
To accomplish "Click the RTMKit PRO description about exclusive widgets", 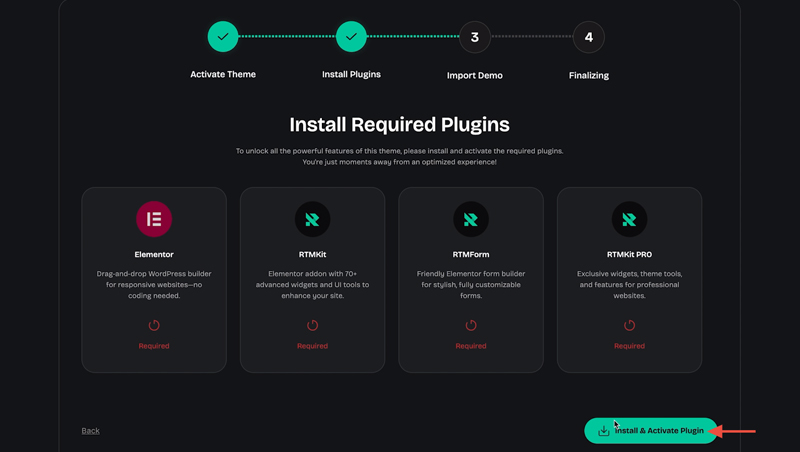I will (x=629, y=285).
